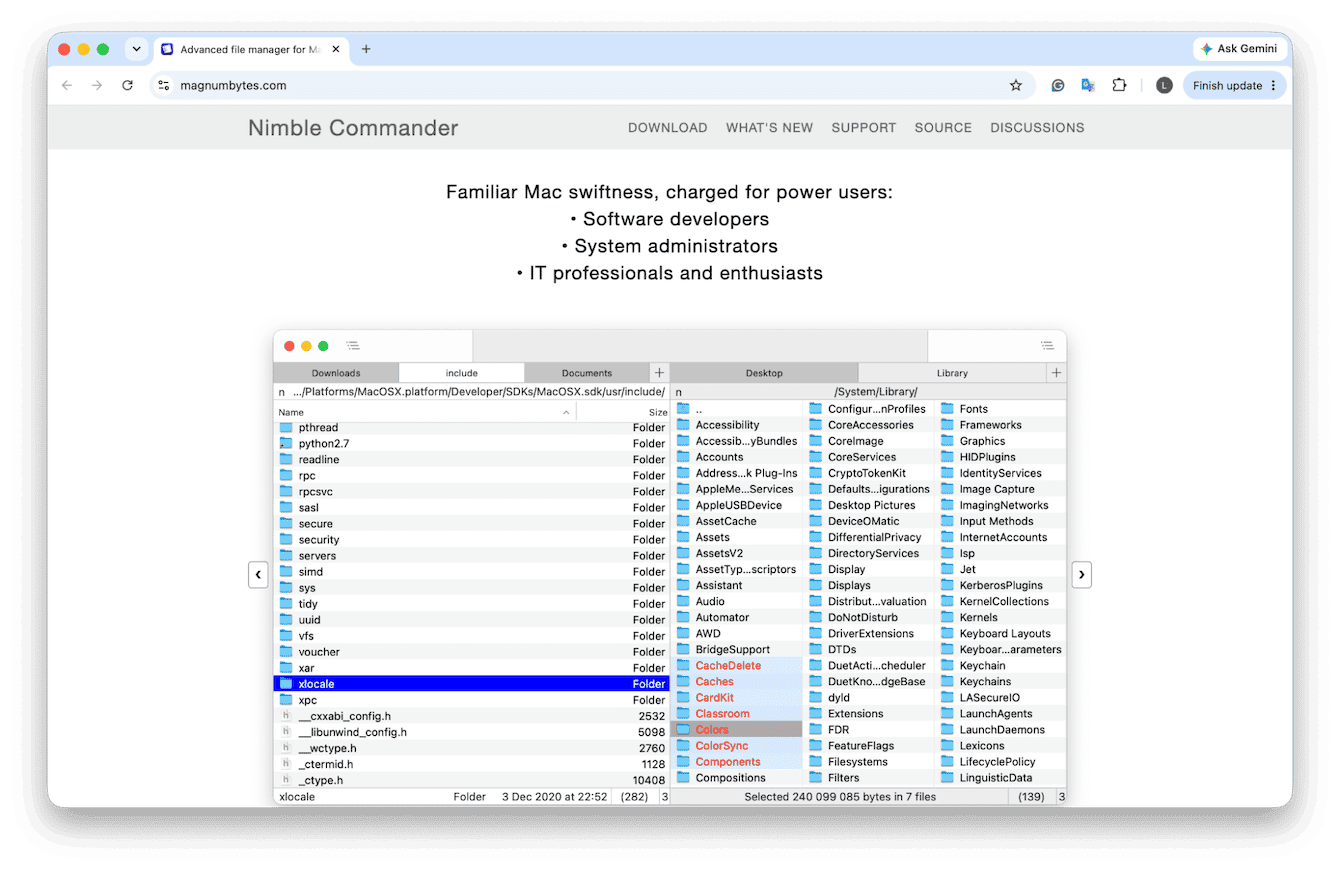Show next screenshot in carousel
The image size is (1340, 871).
1082,575
